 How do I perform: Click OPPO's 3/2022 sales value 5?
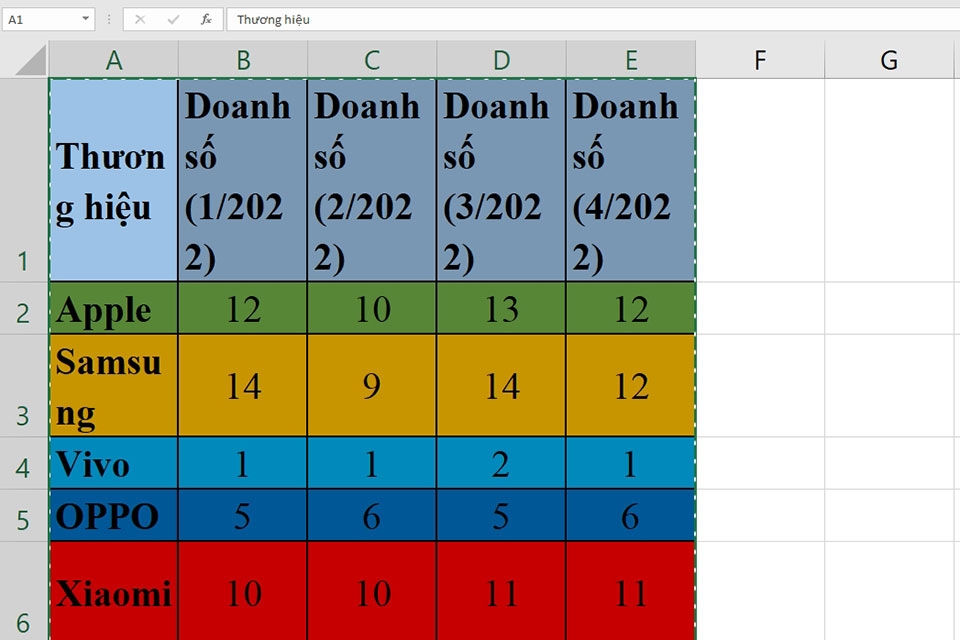tap(501, 515)
